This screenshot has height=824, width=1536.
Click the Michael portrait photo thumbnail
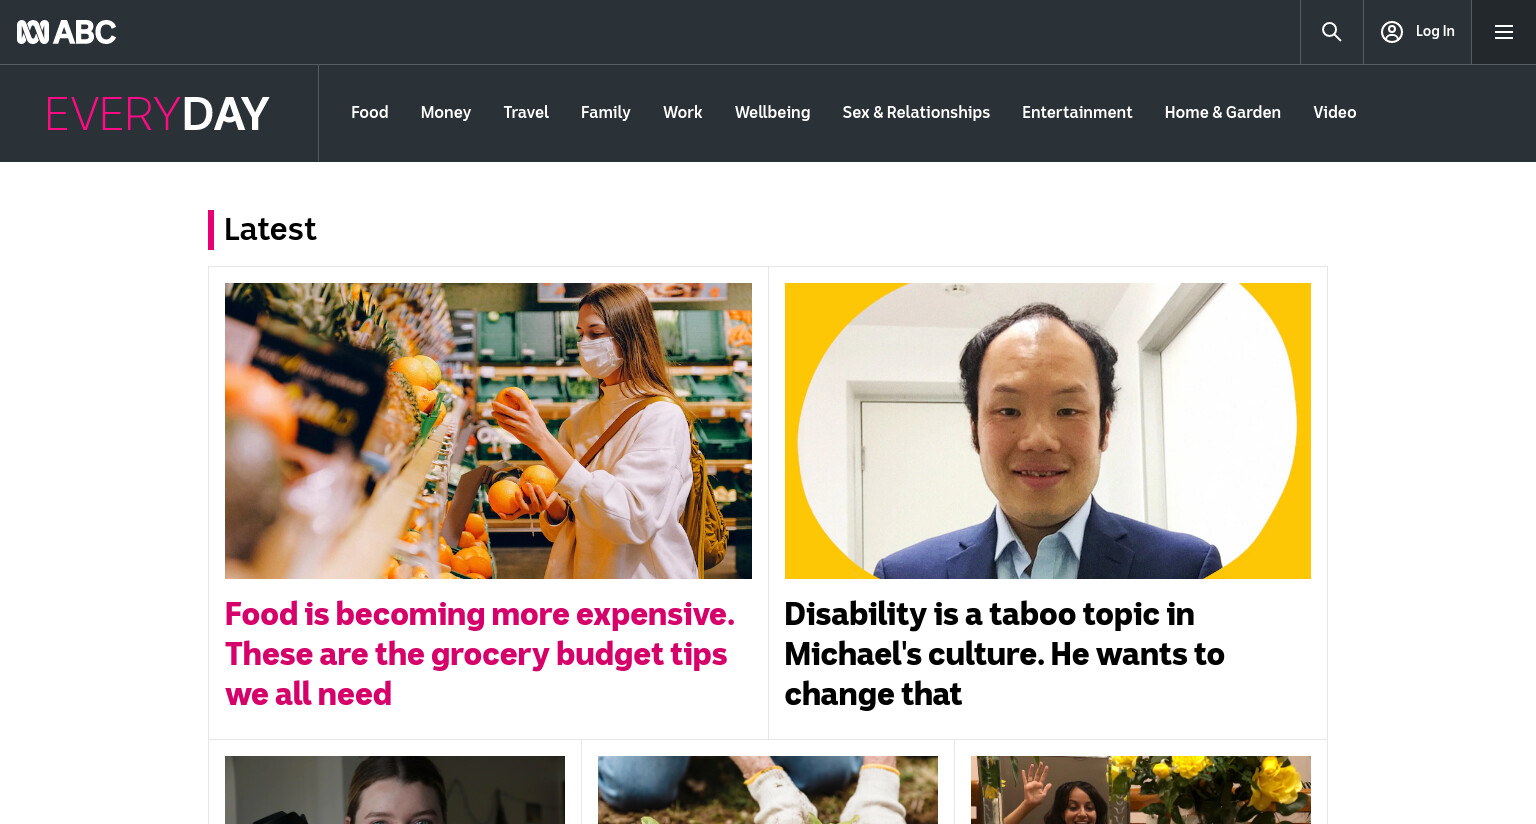tap(1047, 431)
